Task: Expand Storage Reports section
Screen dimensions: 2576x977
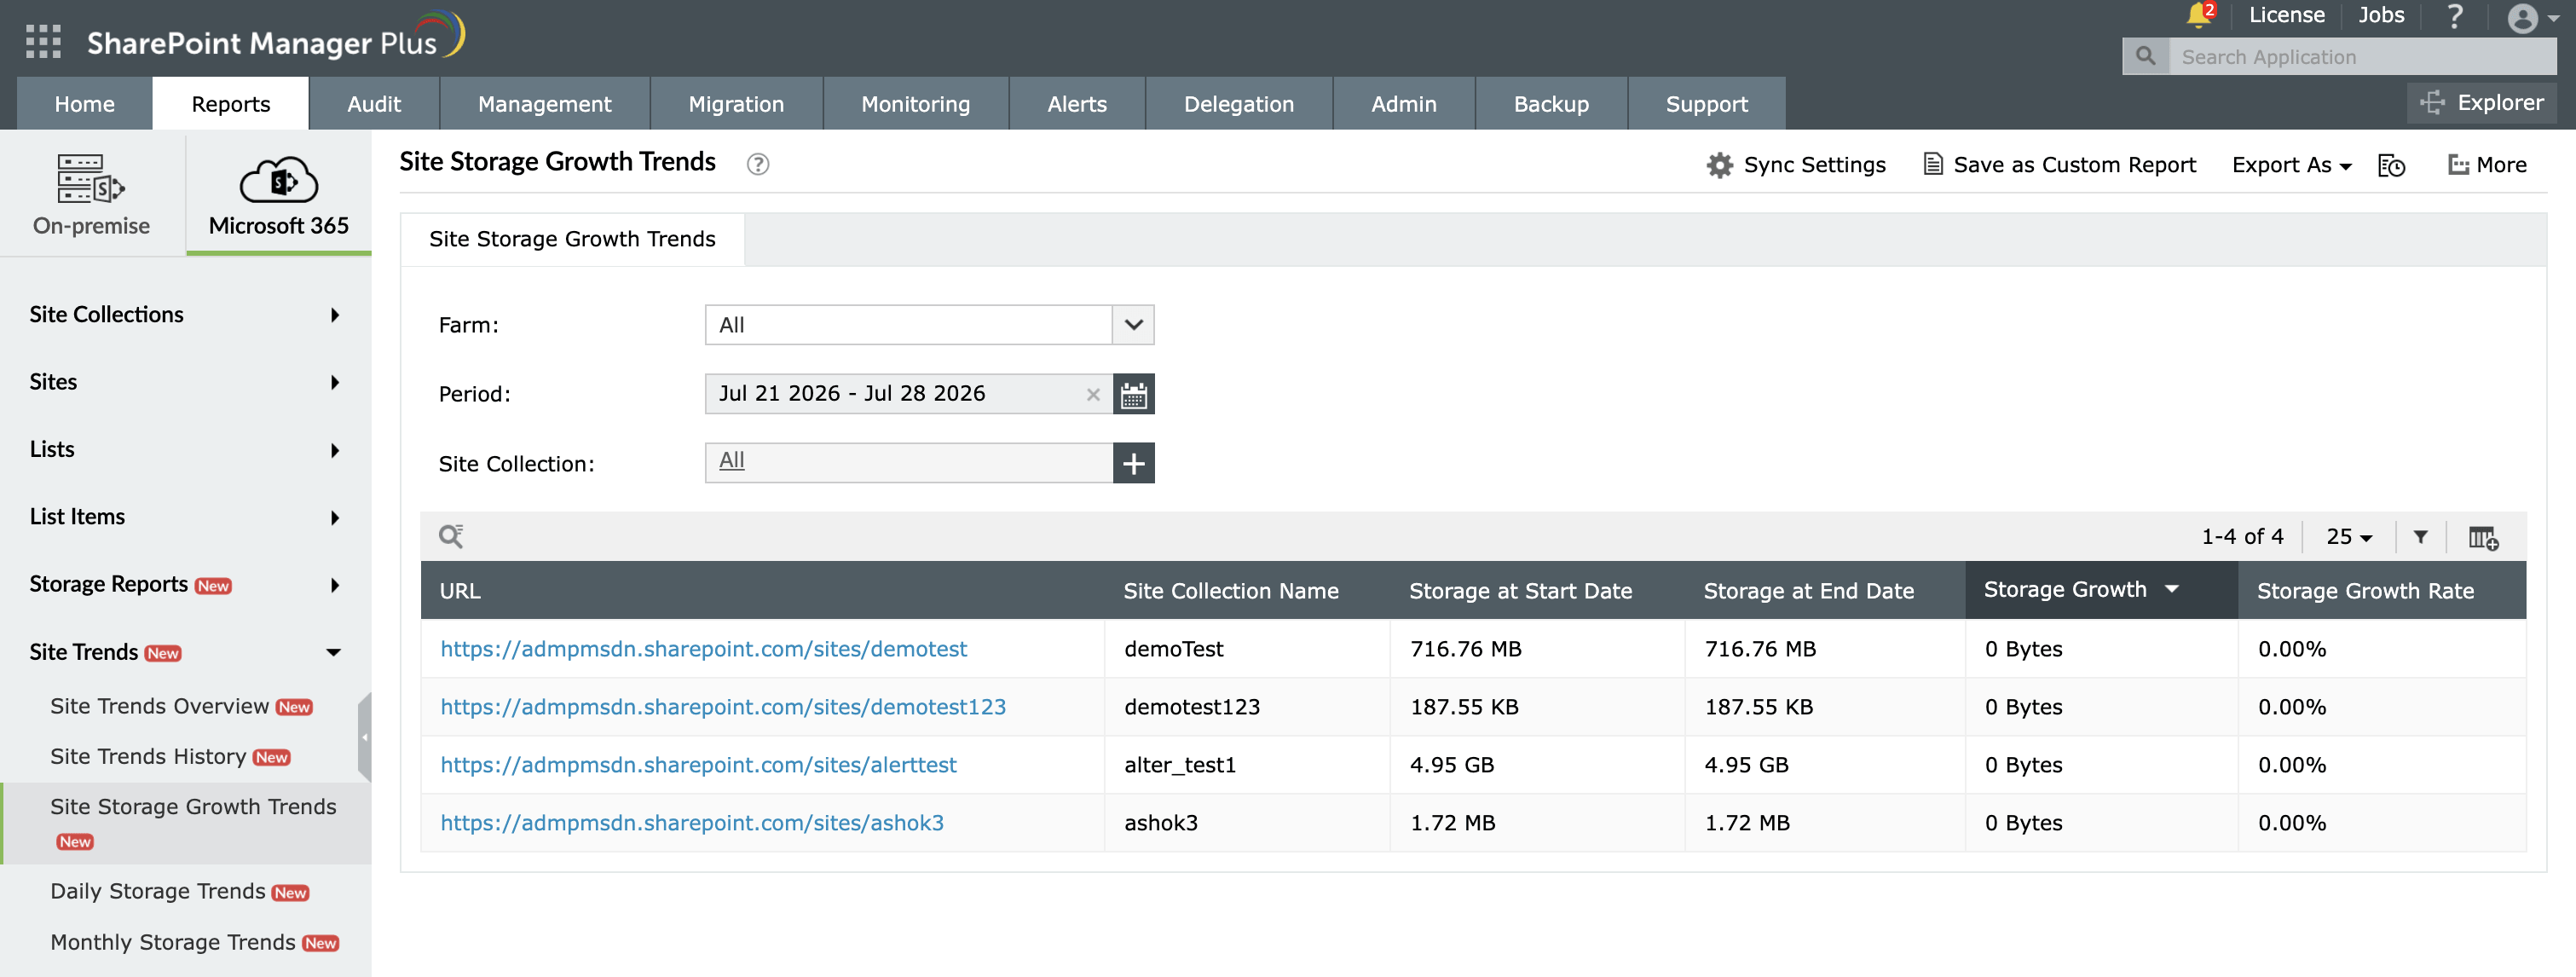Action: (x=186, y=585)
